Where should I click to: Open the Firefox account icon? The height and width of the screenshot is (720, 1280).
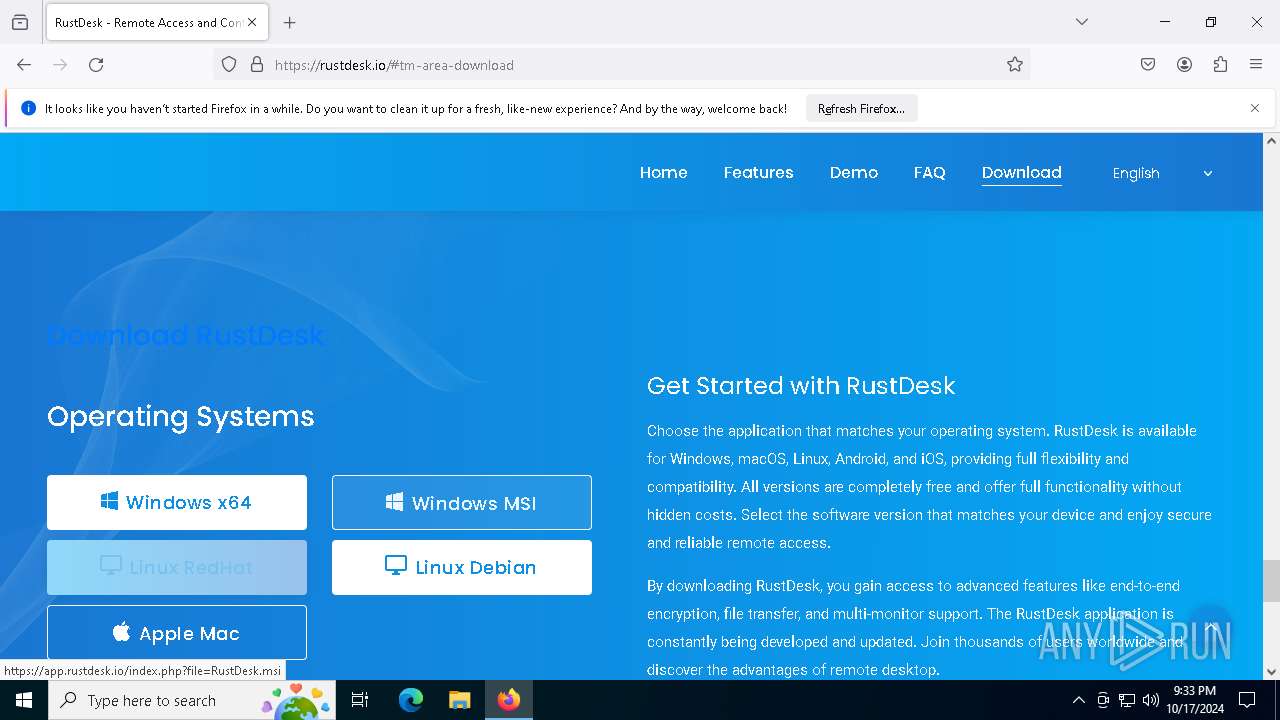pyautogui.click(x=1184, y=65)
